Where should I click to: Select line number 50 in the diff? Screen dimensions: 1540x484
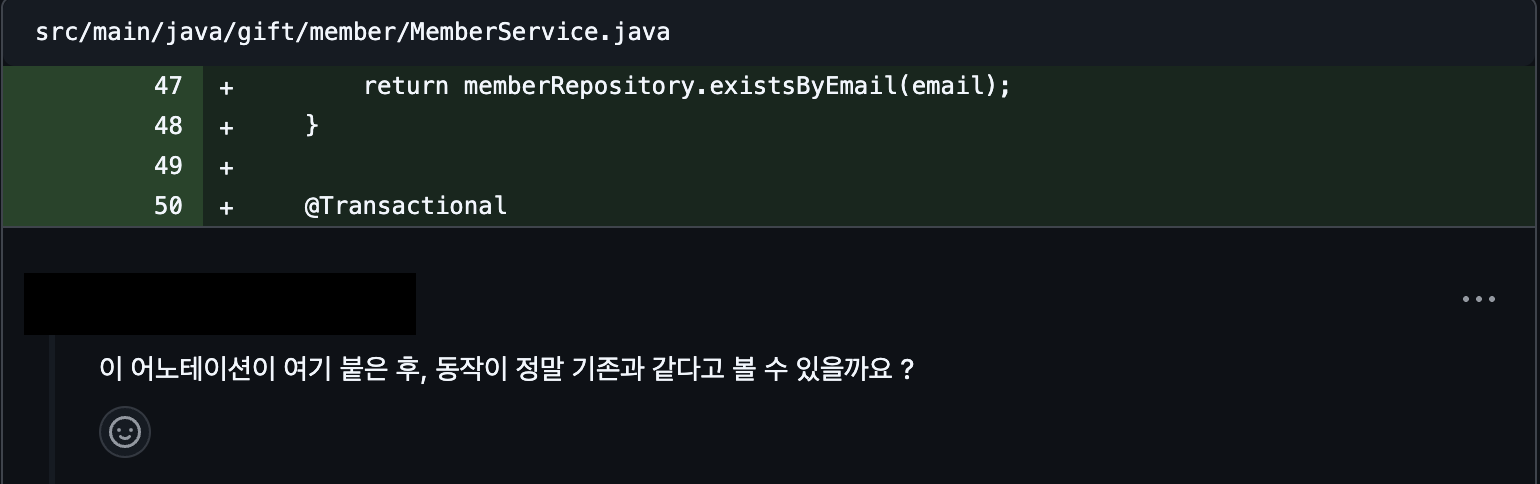[x=168, y=206]
